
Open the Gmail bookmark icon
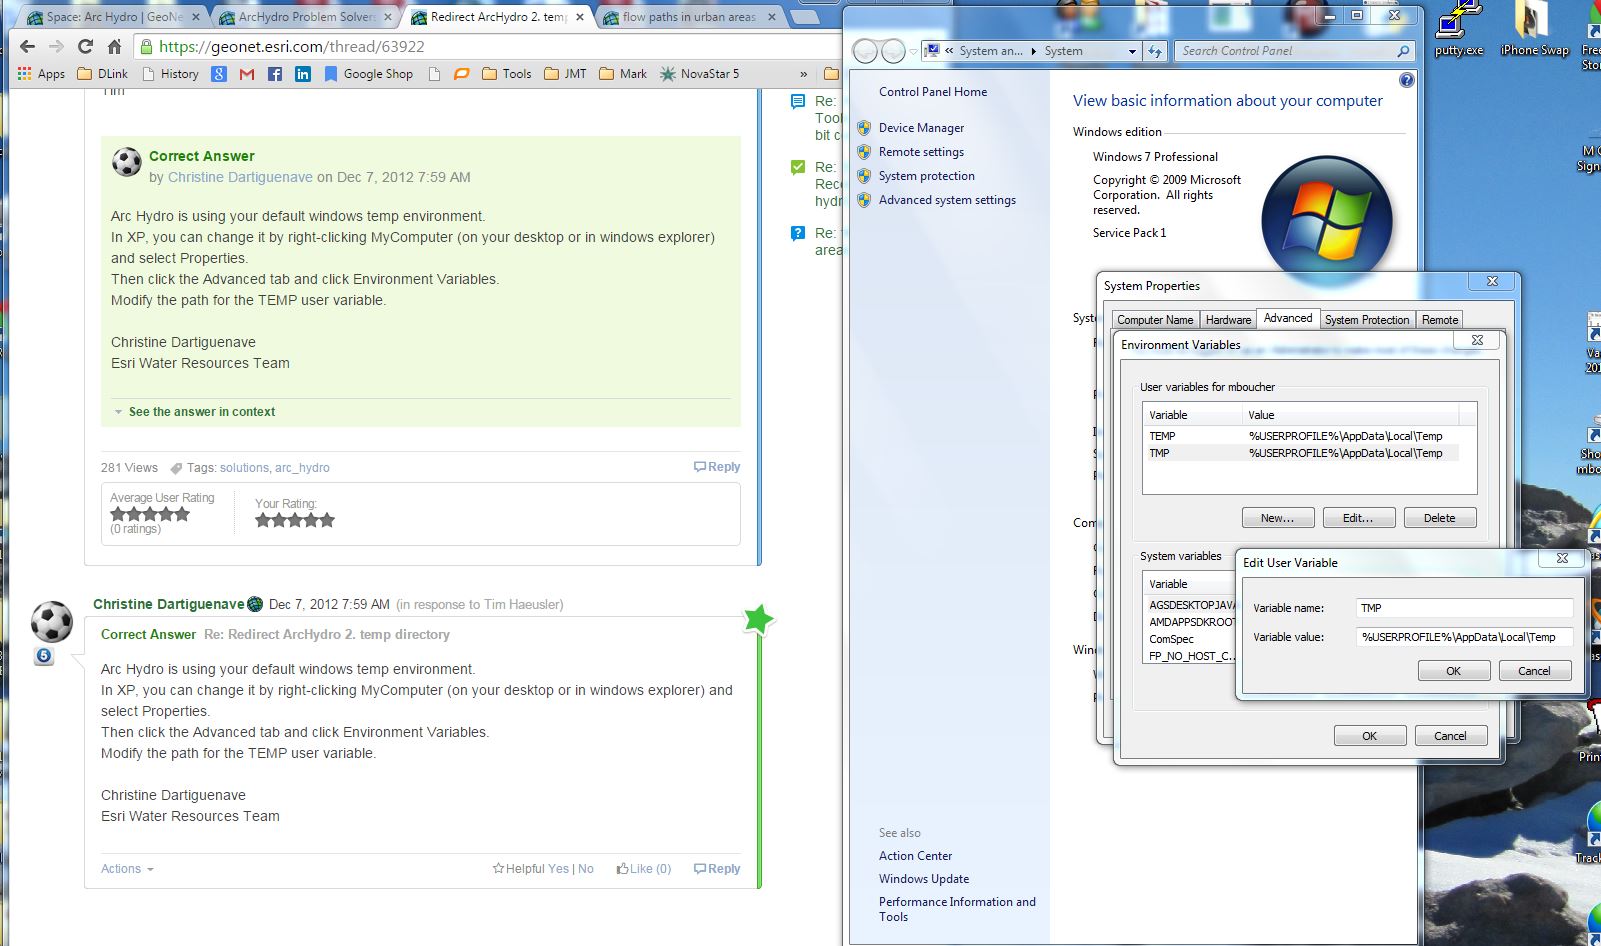[247, 74]
